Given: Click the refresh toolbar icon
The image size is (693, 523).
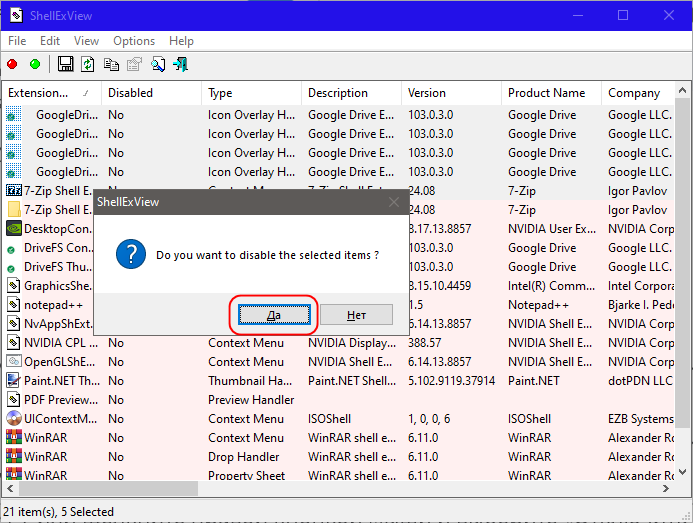Looking at the screenshot, I should tap(88, 65).
